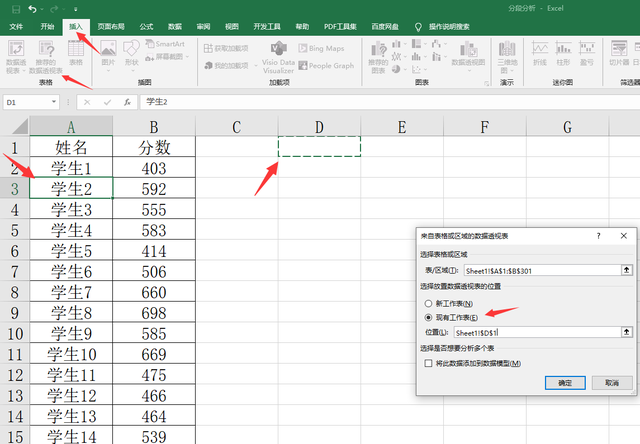The image size is (640, 444).
Task: Click the 确定 OK button
Action: pyautogui.click(x=565, y=383)
